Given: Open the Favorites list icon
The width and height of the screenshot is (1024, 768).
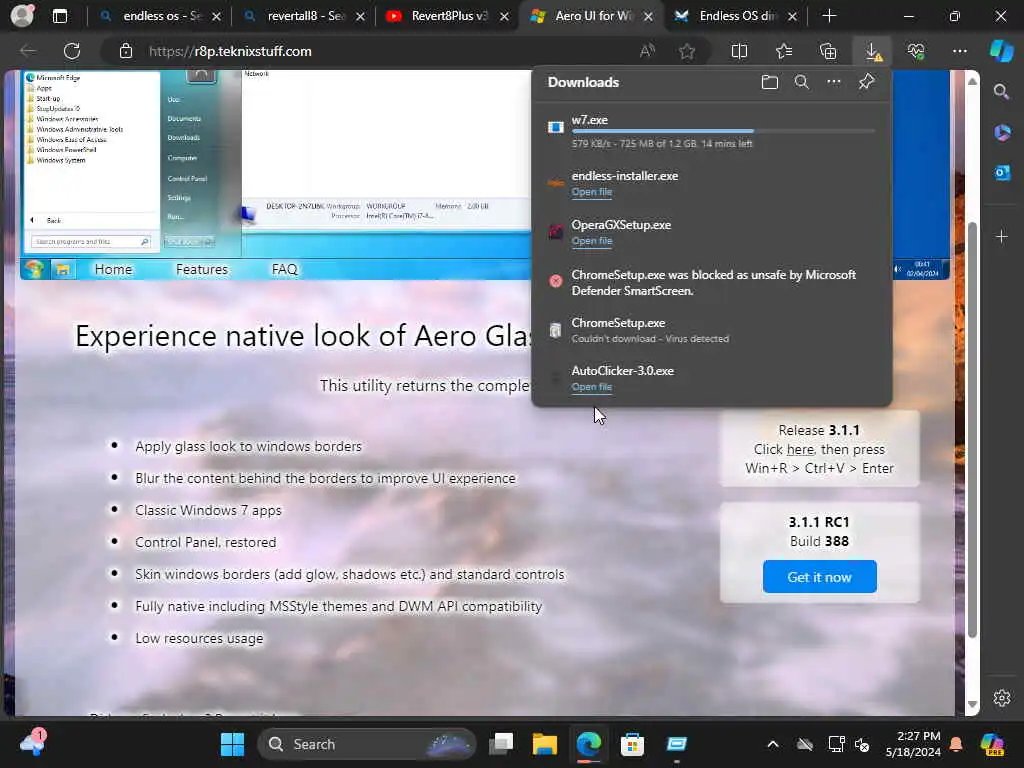Looking at the screenshot, I should pyautogui.click(x=784, y=51).
